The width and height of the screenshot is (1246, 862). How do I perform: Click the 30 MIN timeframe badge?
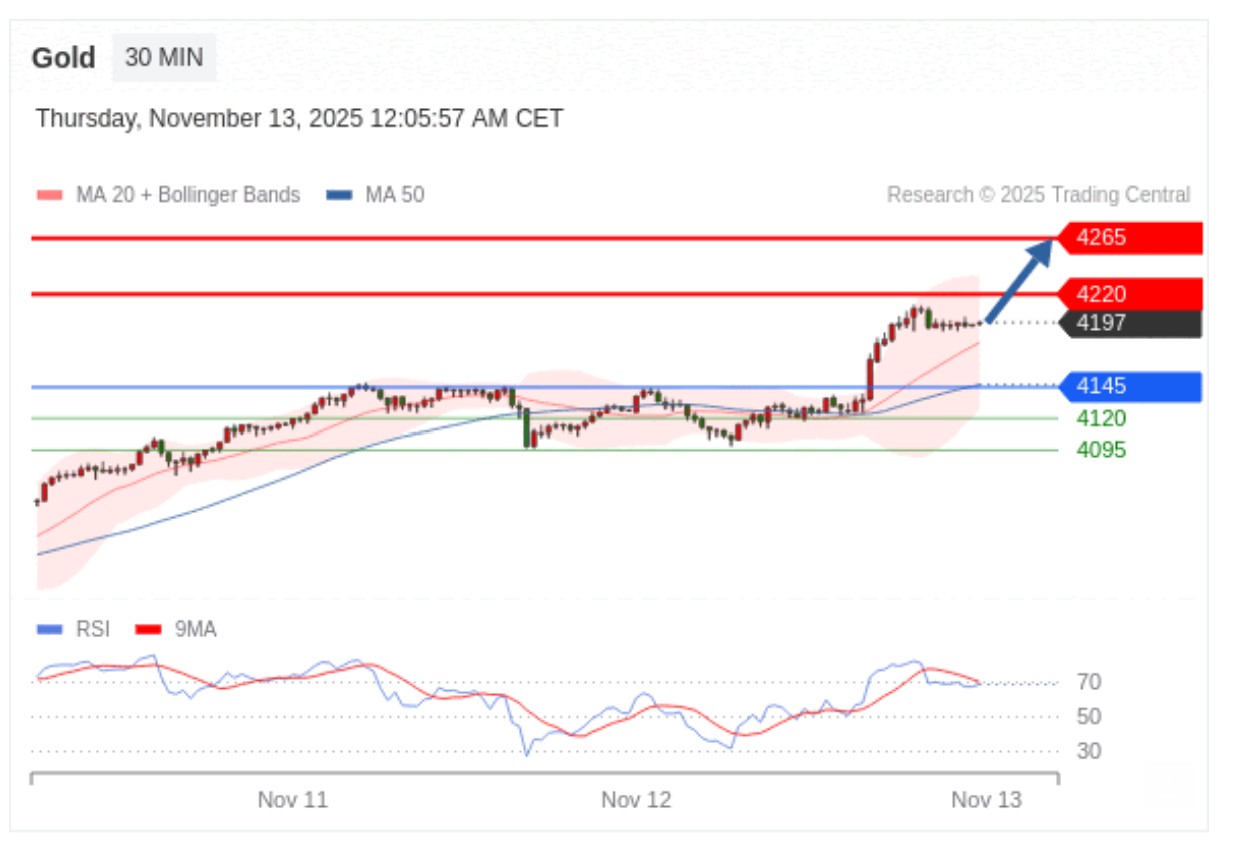164,58
